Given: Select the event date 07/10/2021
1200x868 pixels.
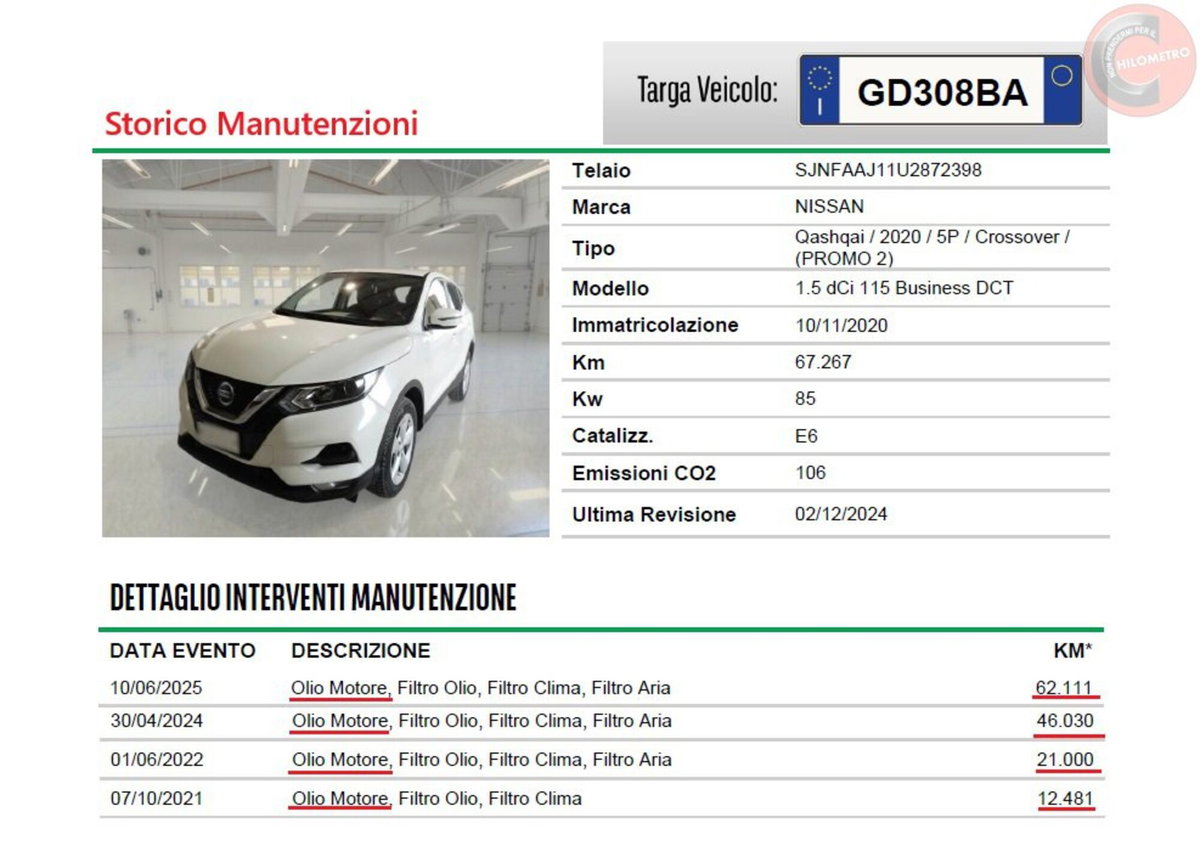Looking at the screenshot, I should click(x=156, y=799).
